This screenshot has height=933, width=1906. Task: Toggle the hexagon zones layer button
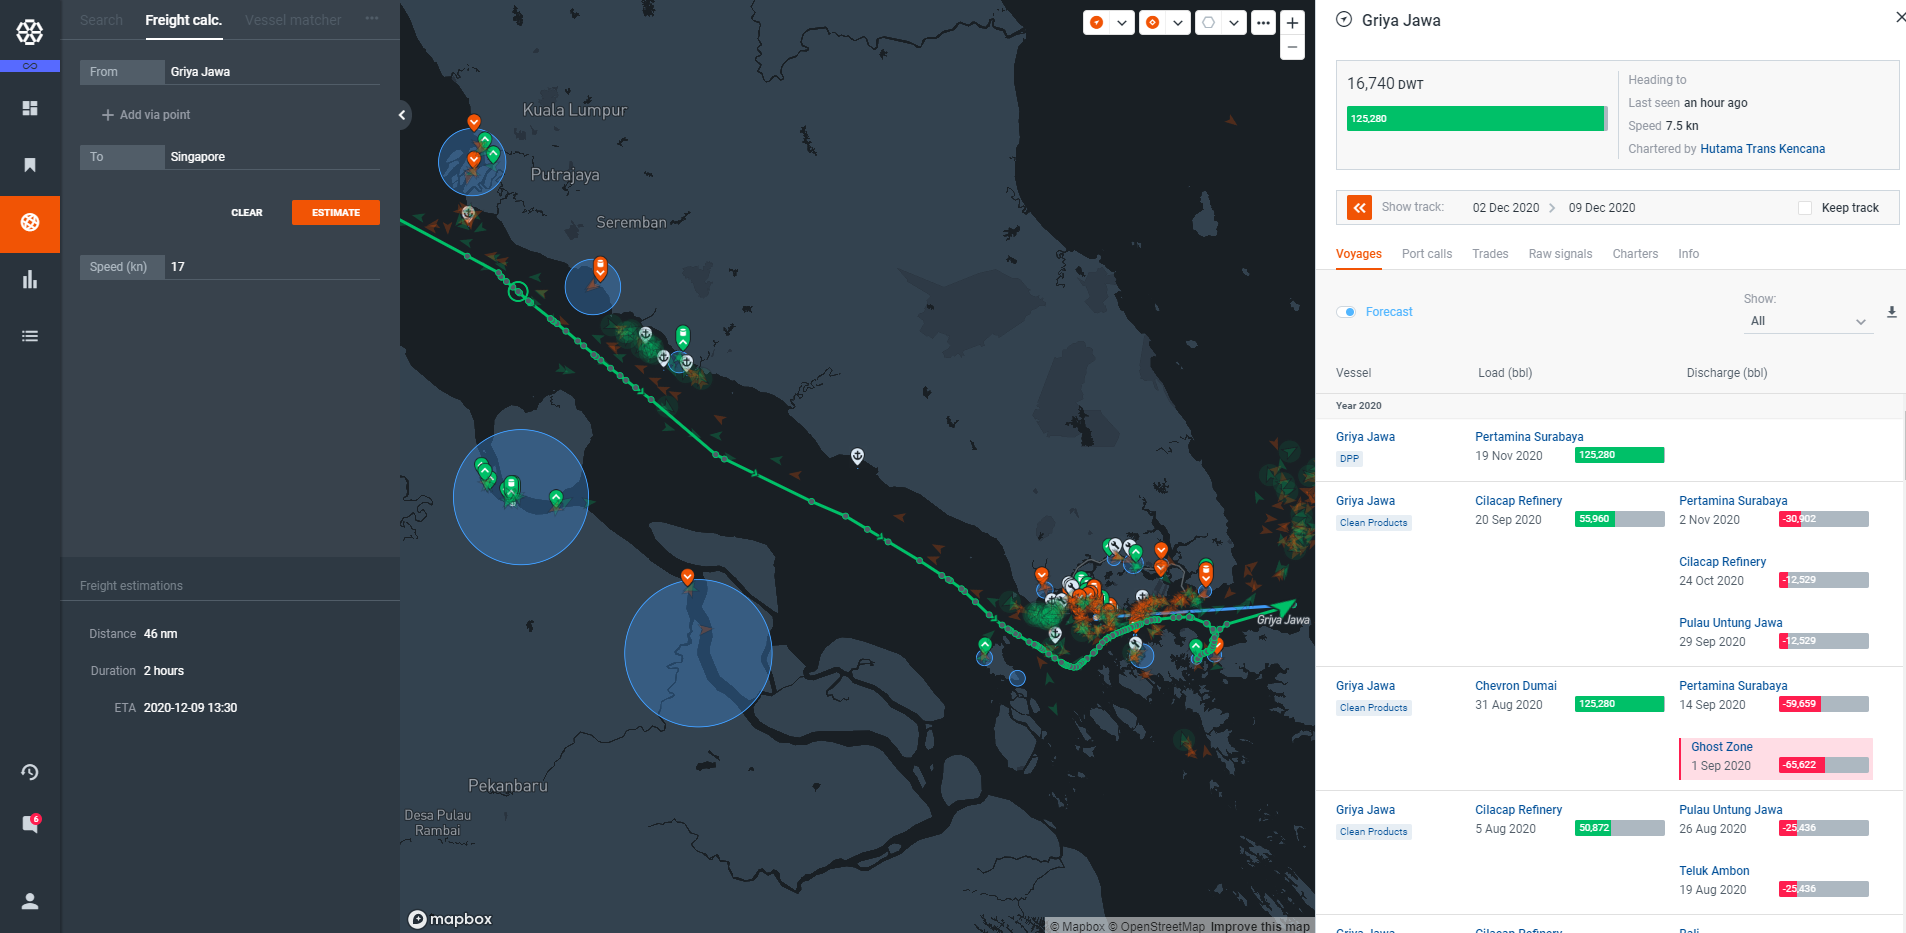tap(1209, 22)
